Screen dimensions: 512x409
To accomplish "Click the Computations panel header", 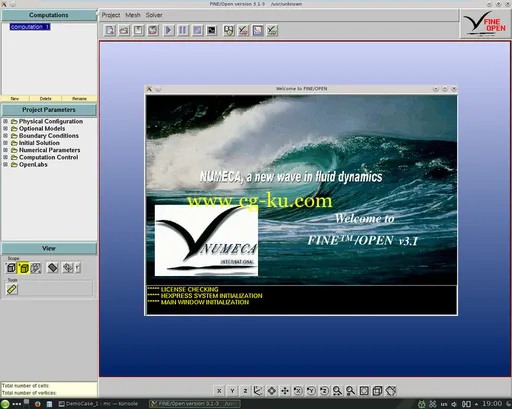I will click(x=49, y=15).
